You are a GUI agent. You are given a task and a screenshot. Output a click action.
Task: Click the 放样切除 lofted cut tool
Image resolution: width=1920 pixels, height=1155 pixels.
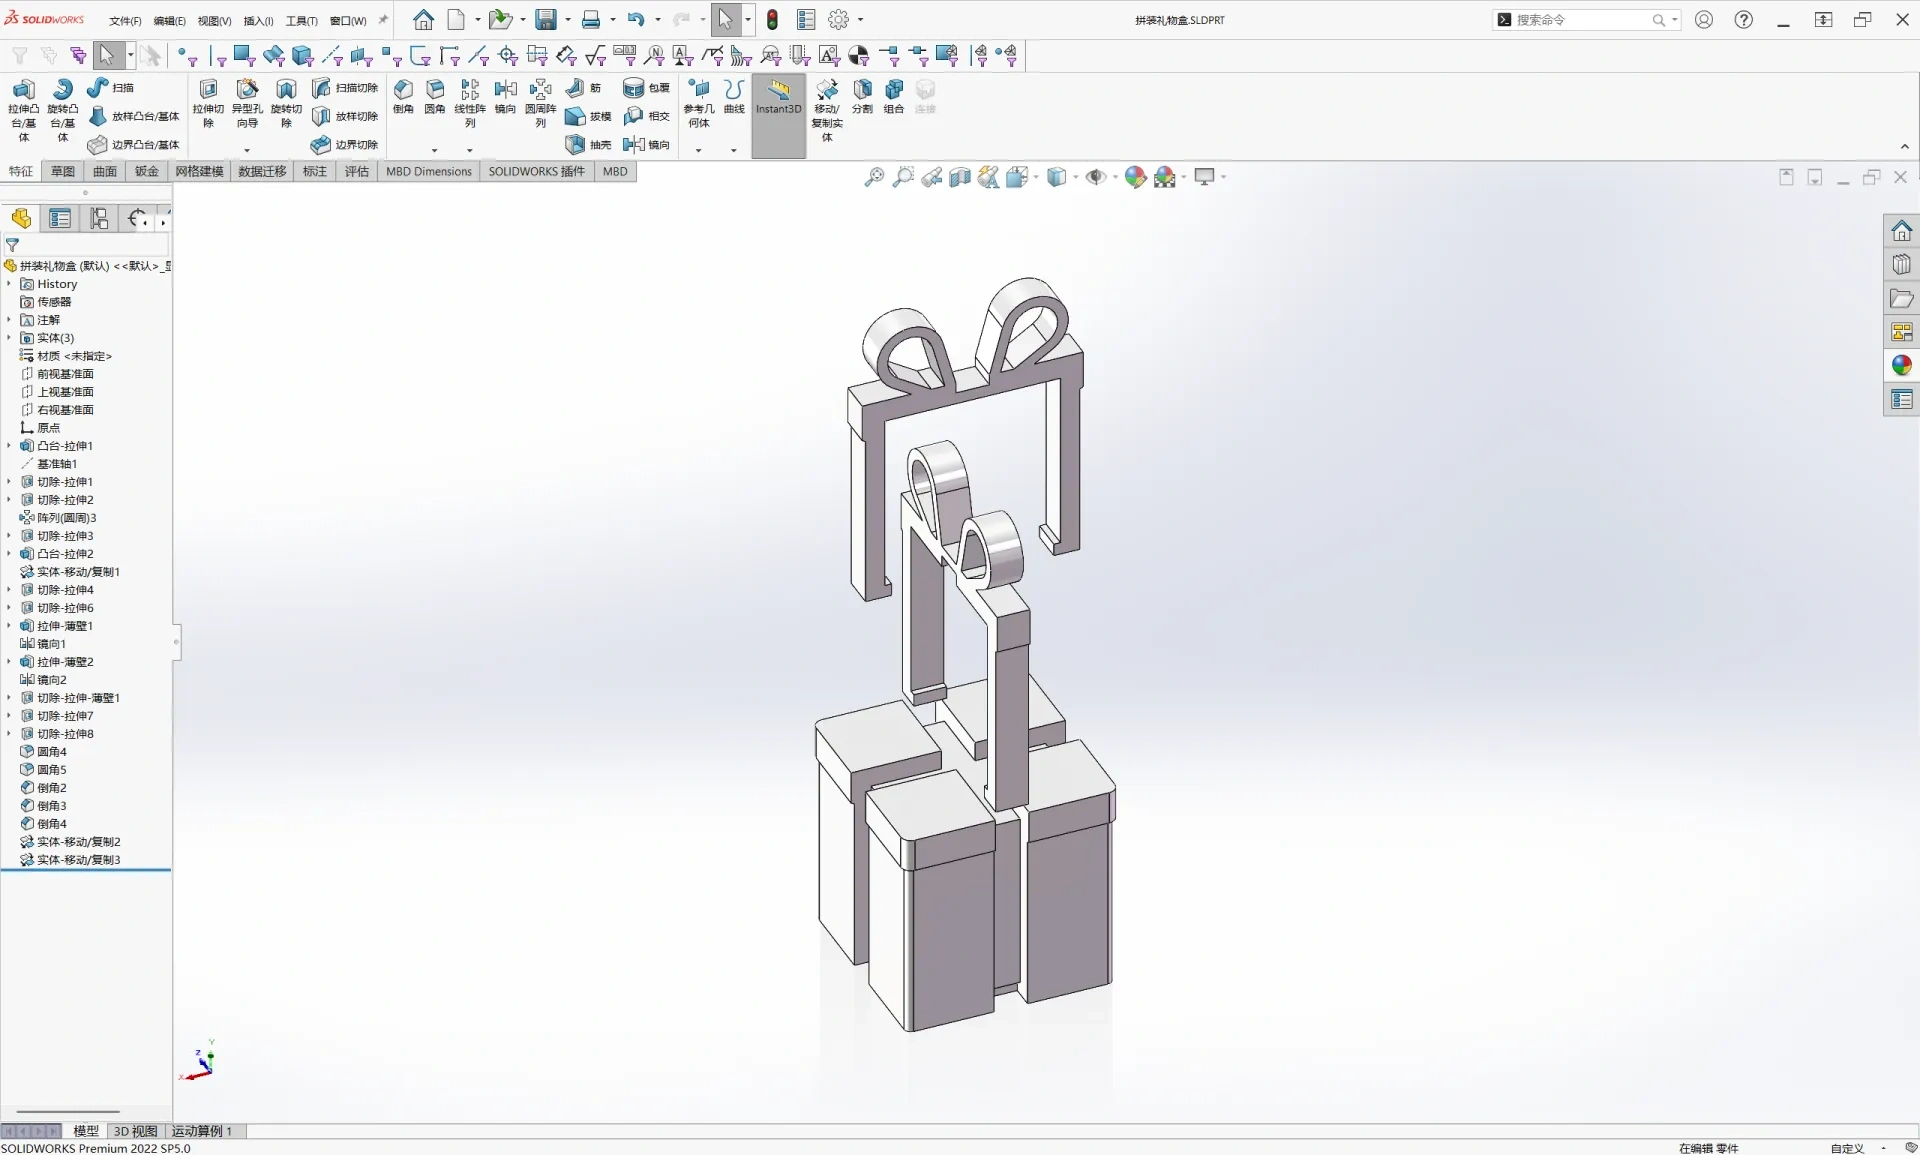coord(345,116)
